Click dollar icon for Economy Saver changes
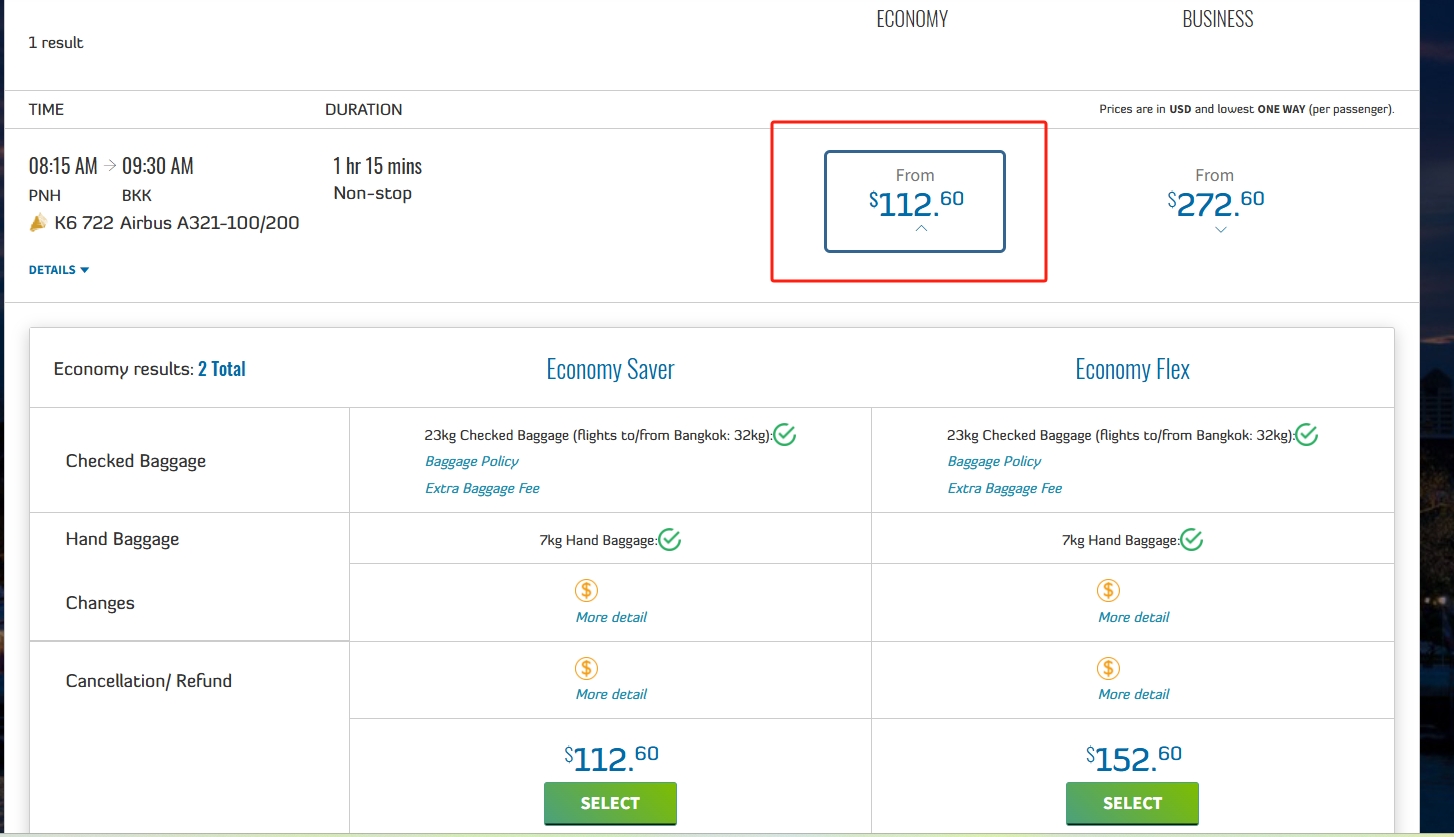The height and width of the screenshot is (837, 1454). coord(587,591)
